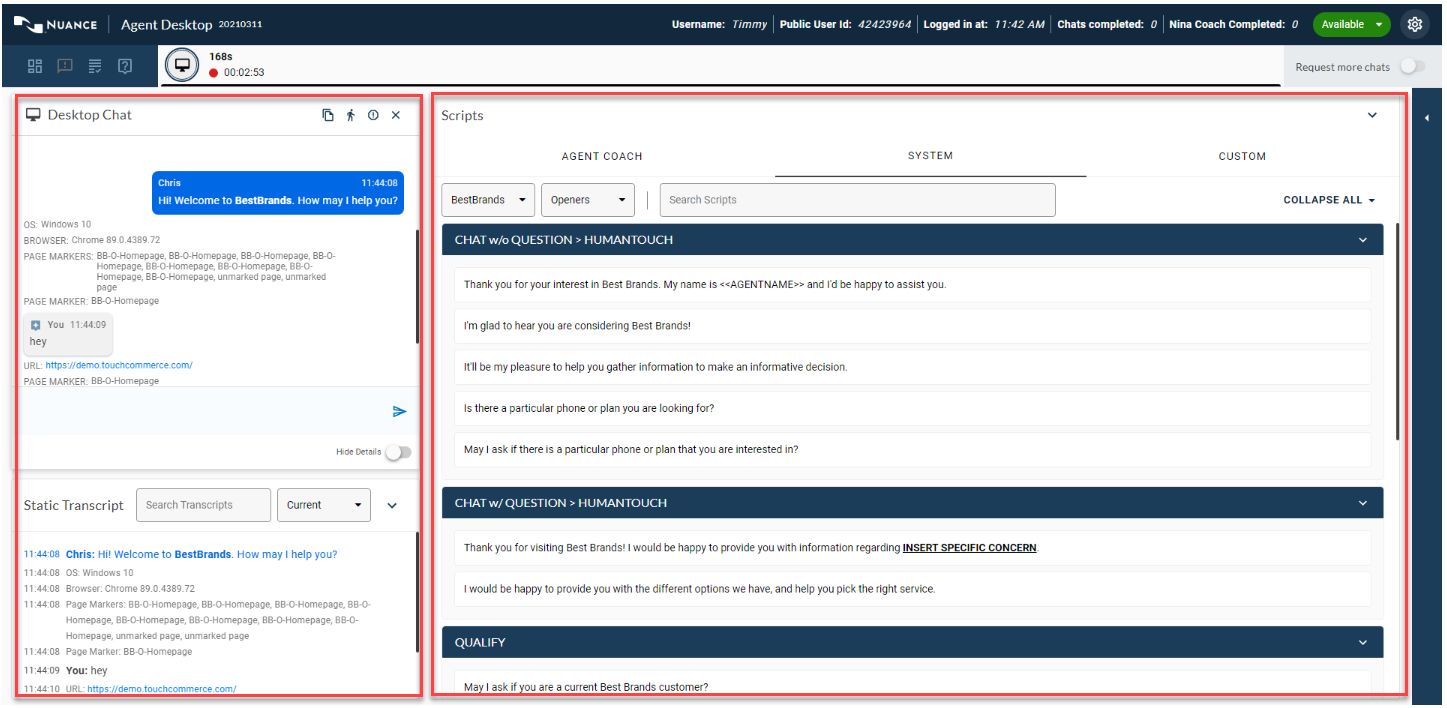
Task: Switch to the CUSTOM scripts tab
Action: [x=1242, y=156]
